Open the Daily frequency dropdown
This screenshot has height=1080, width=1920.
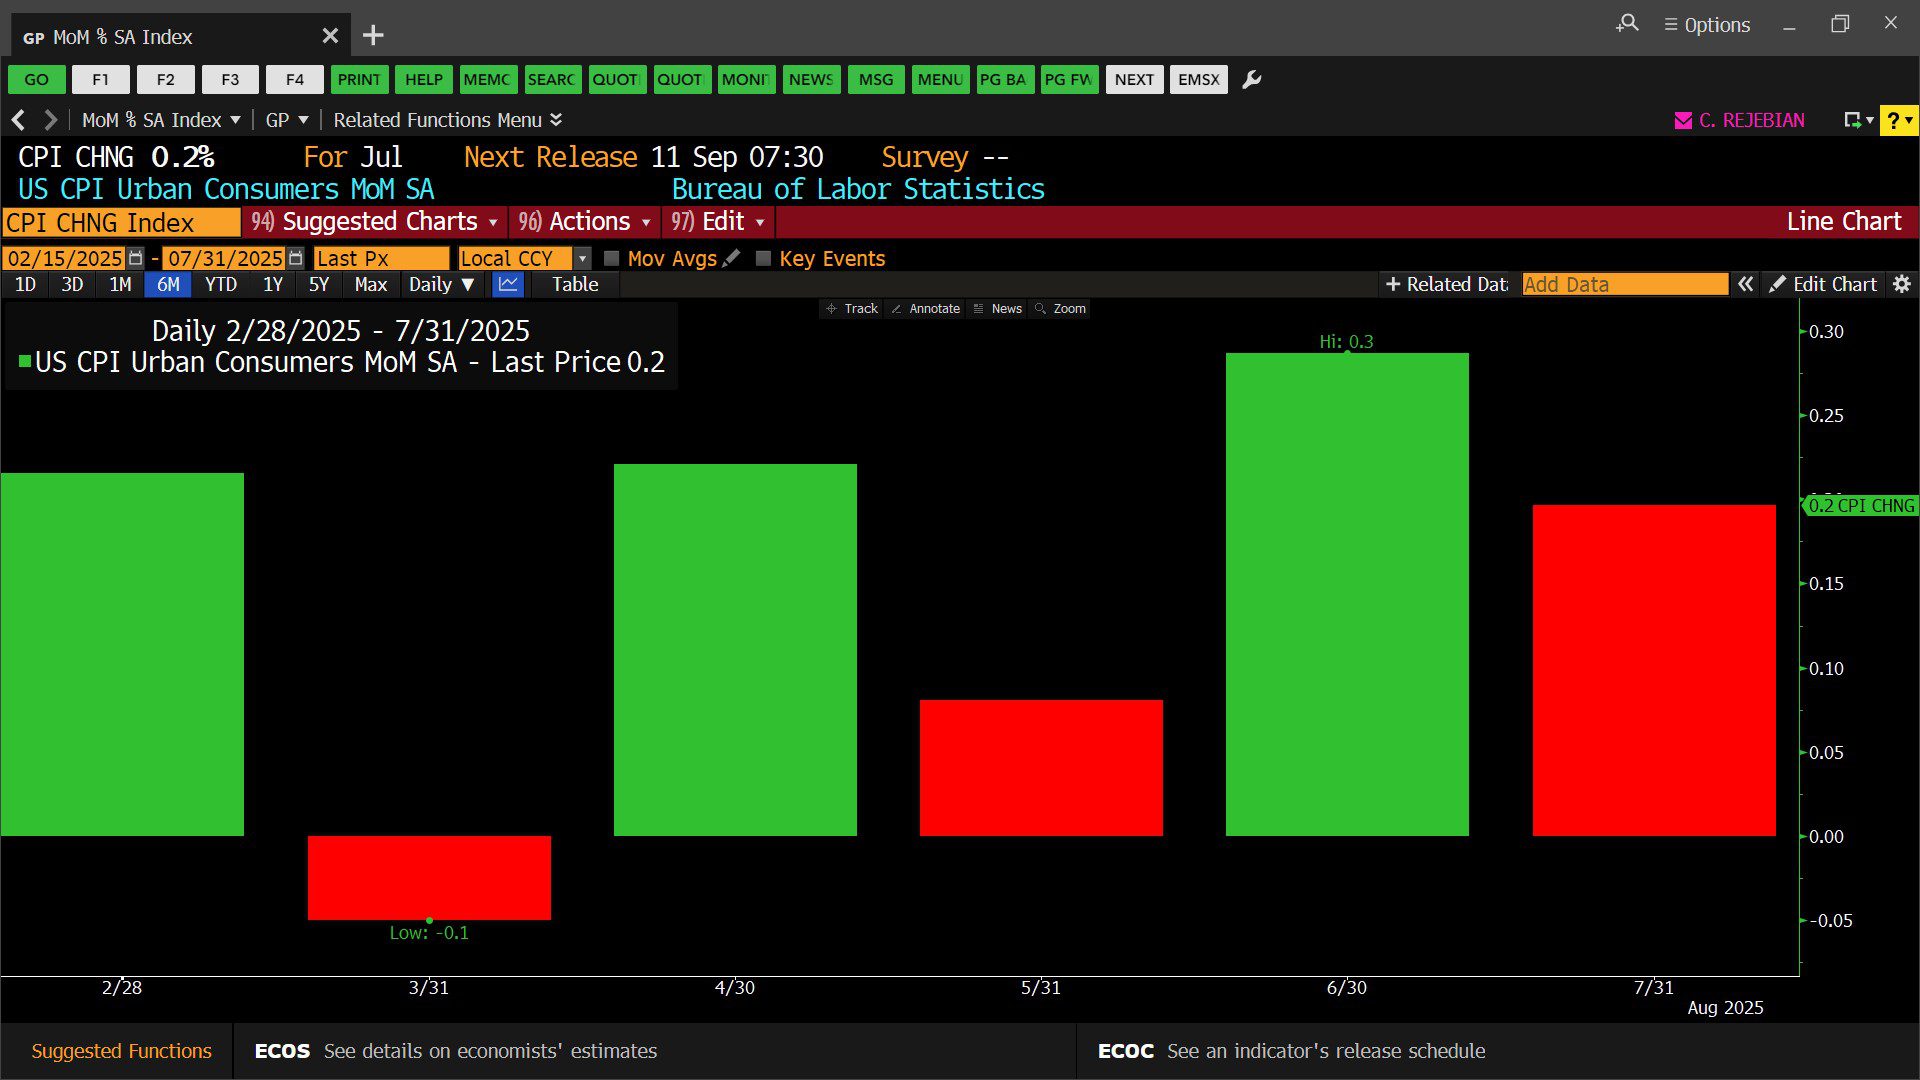(x=441, y=284)
